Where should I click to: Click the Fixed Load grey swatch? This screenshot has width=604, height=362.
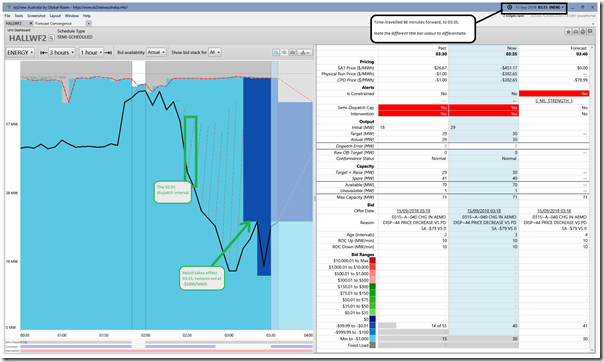click(372, 345)
